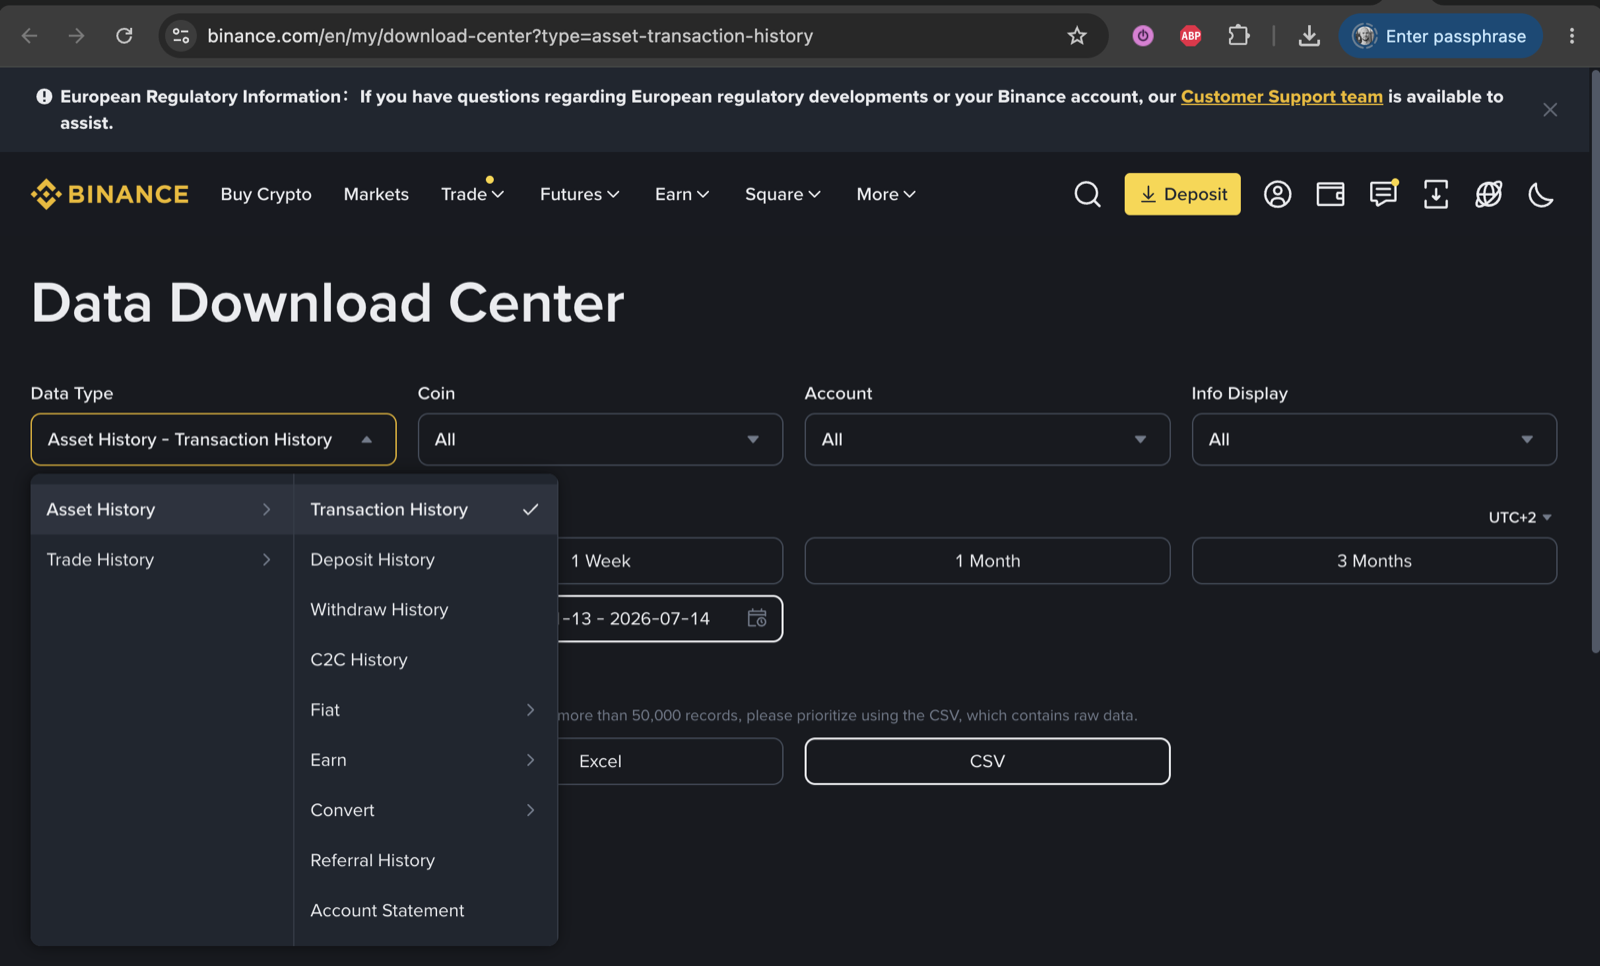Expand the More navigation menu
The height and width of the screenshot is (966, 1600).
[886, 194]
